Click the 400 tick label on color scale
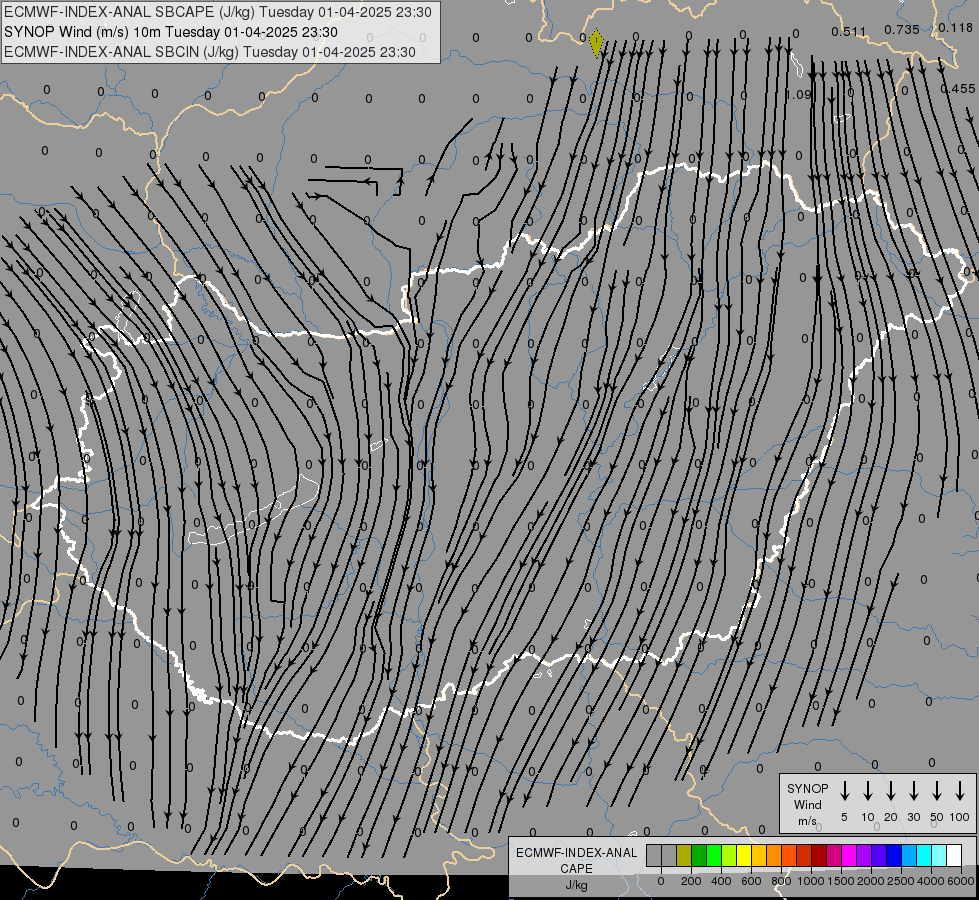Image resolution: width=979 pixels, height=900 pixels. point(721,881)
